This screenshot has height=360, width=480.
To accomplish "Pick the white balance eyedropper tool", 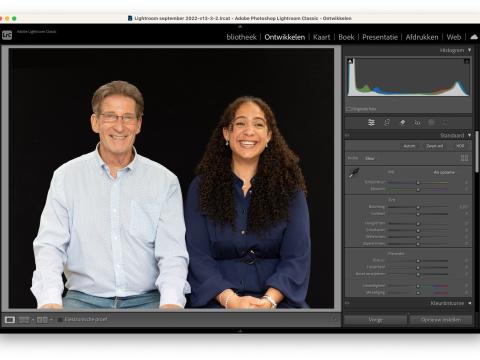I will (x=354, y=173).
